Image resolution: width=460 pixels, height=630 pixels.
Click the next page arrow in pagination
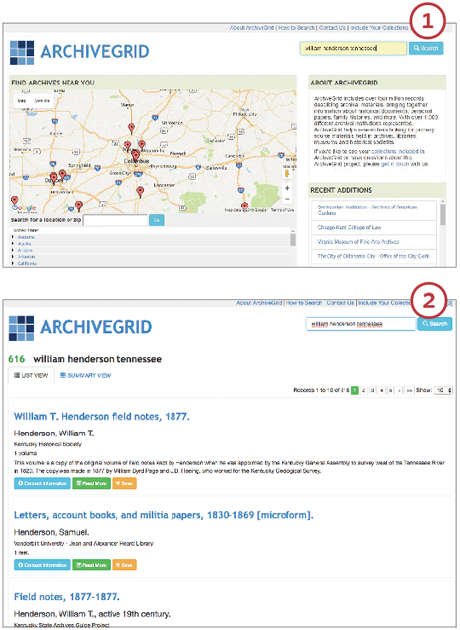pos(399,391)
